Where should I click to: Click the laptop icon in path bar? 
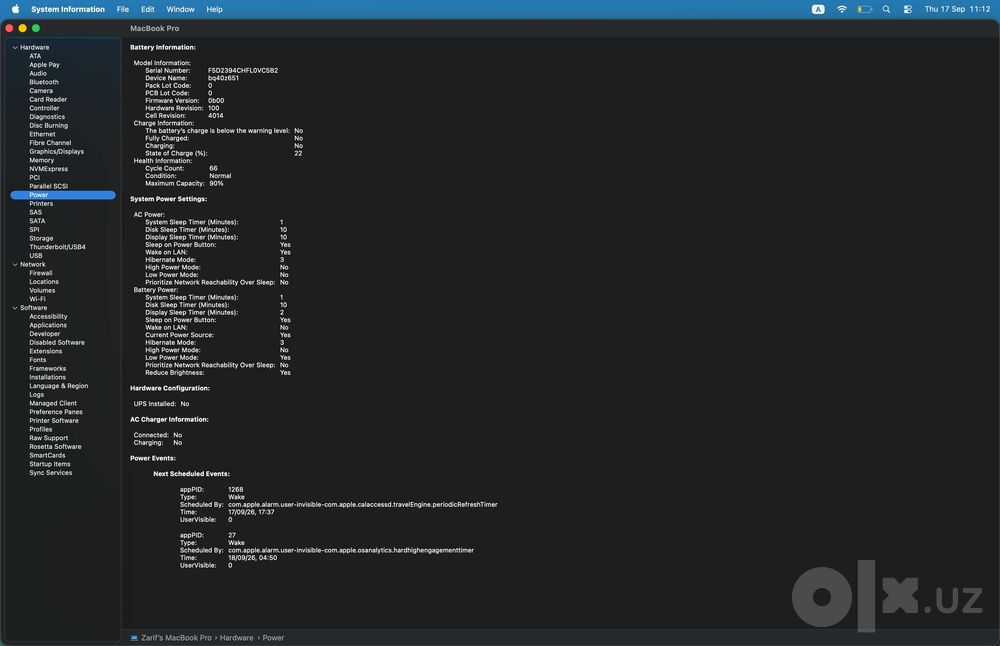click(x=134, y=638)
